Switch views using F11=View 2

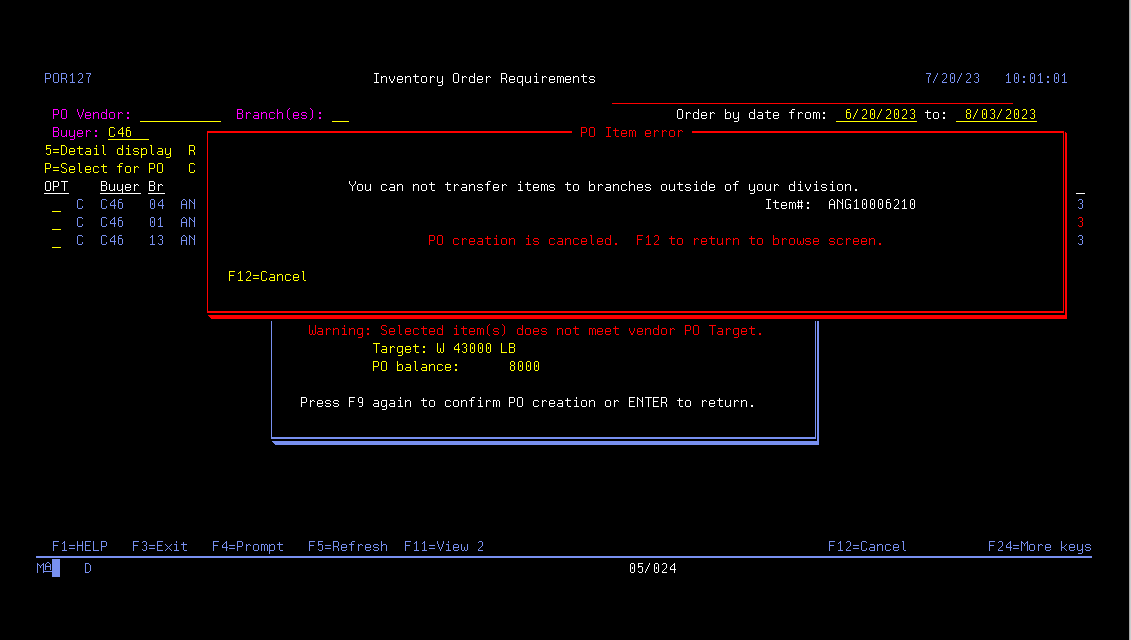point(444,547)
